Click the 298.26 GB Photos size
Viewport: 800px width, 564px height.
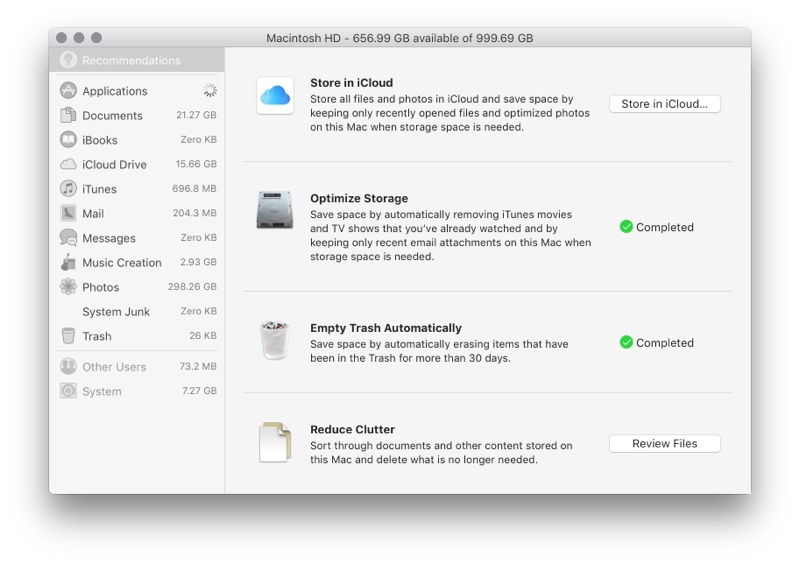[x=192, y=286]
